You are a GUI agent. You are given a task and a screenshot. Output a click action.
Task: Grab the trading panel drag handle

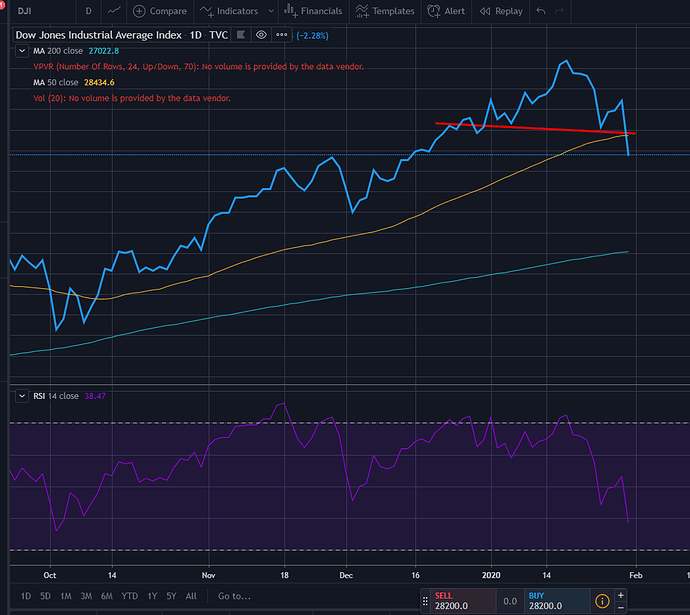coord(425,601)
